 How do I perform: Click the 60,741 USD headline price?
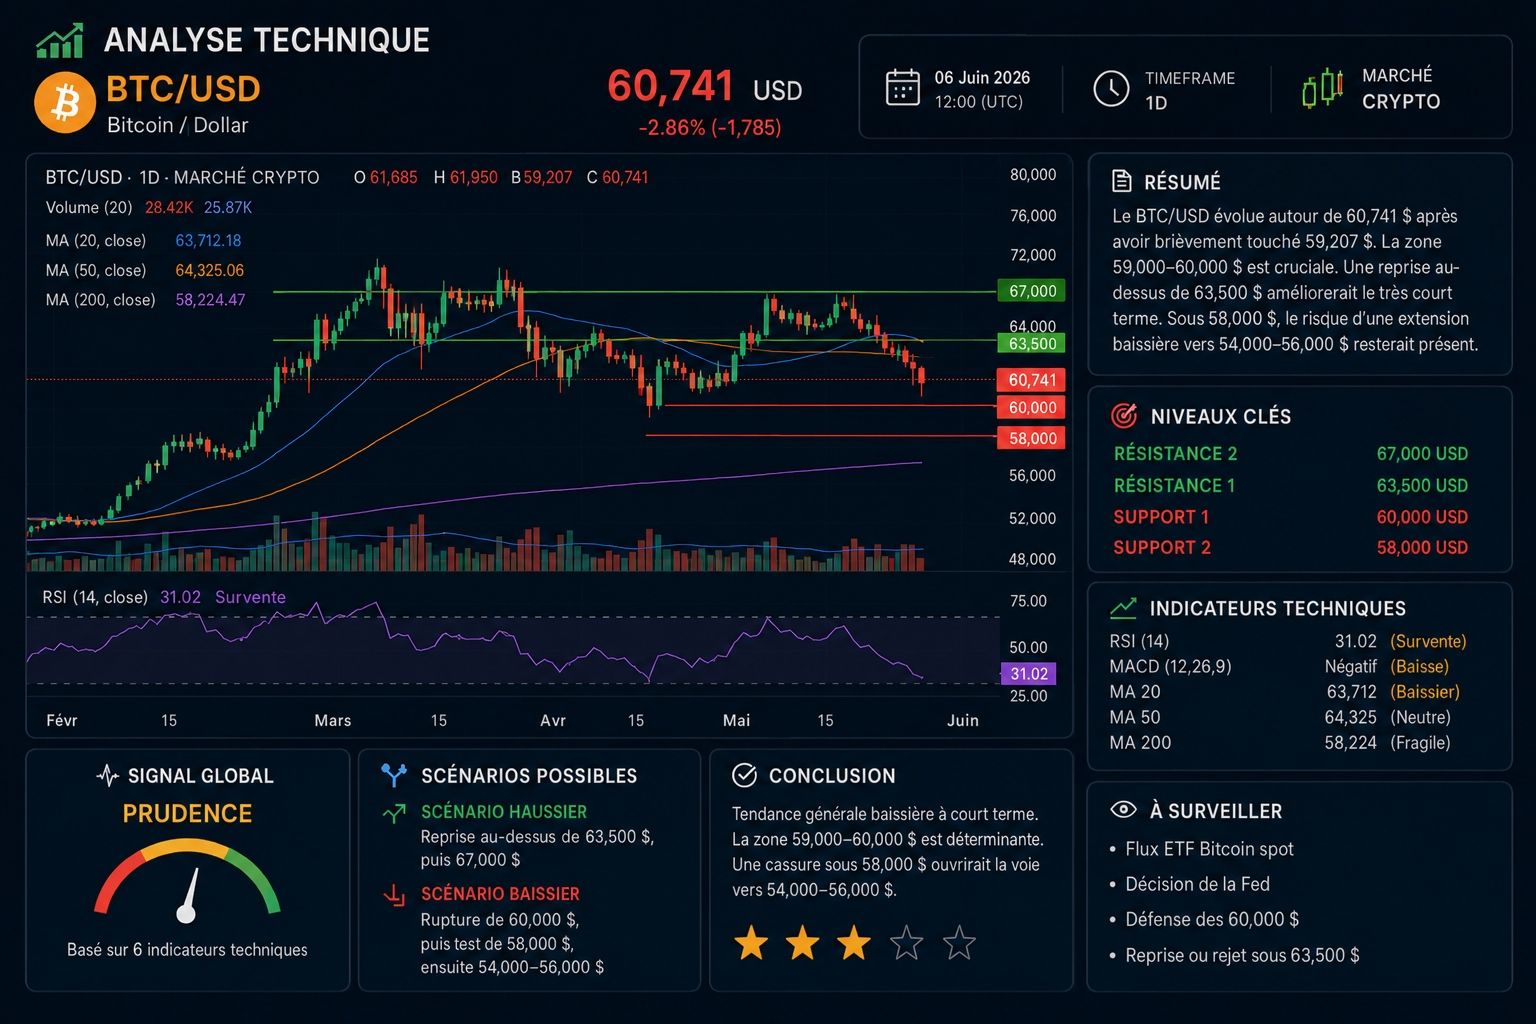pyautogui.click(x=705, y=87)
